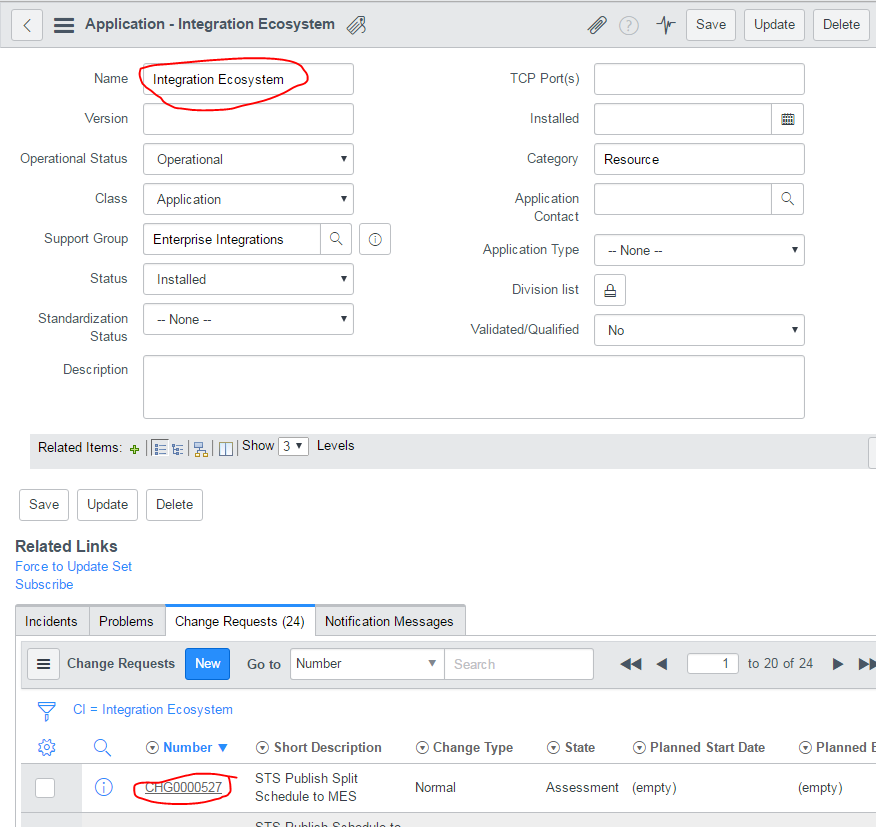Viewport: 876px width, 827px height.
Task: Open filter conditions with the funnel icon
Action: 46,710
